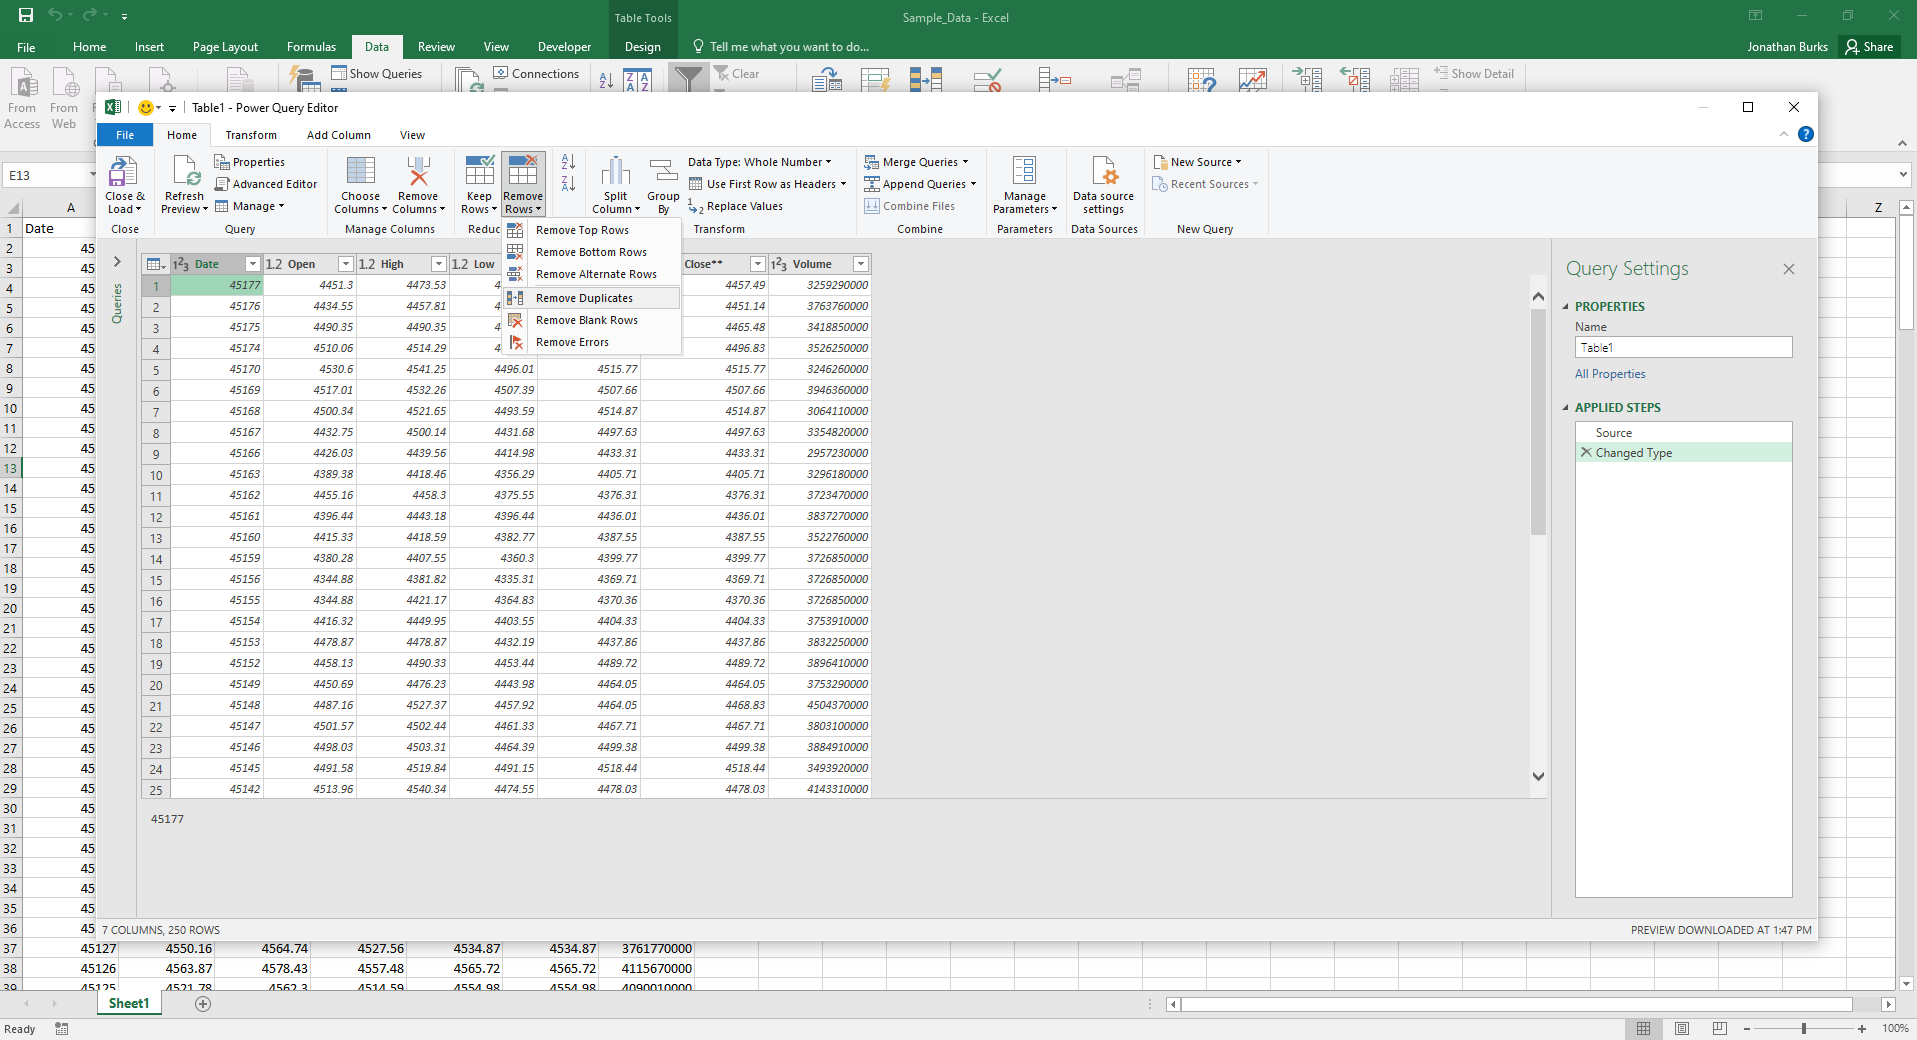Screen dimensions: 1917x1040
Task: Open Data source settings
Action: point(1103,185)
